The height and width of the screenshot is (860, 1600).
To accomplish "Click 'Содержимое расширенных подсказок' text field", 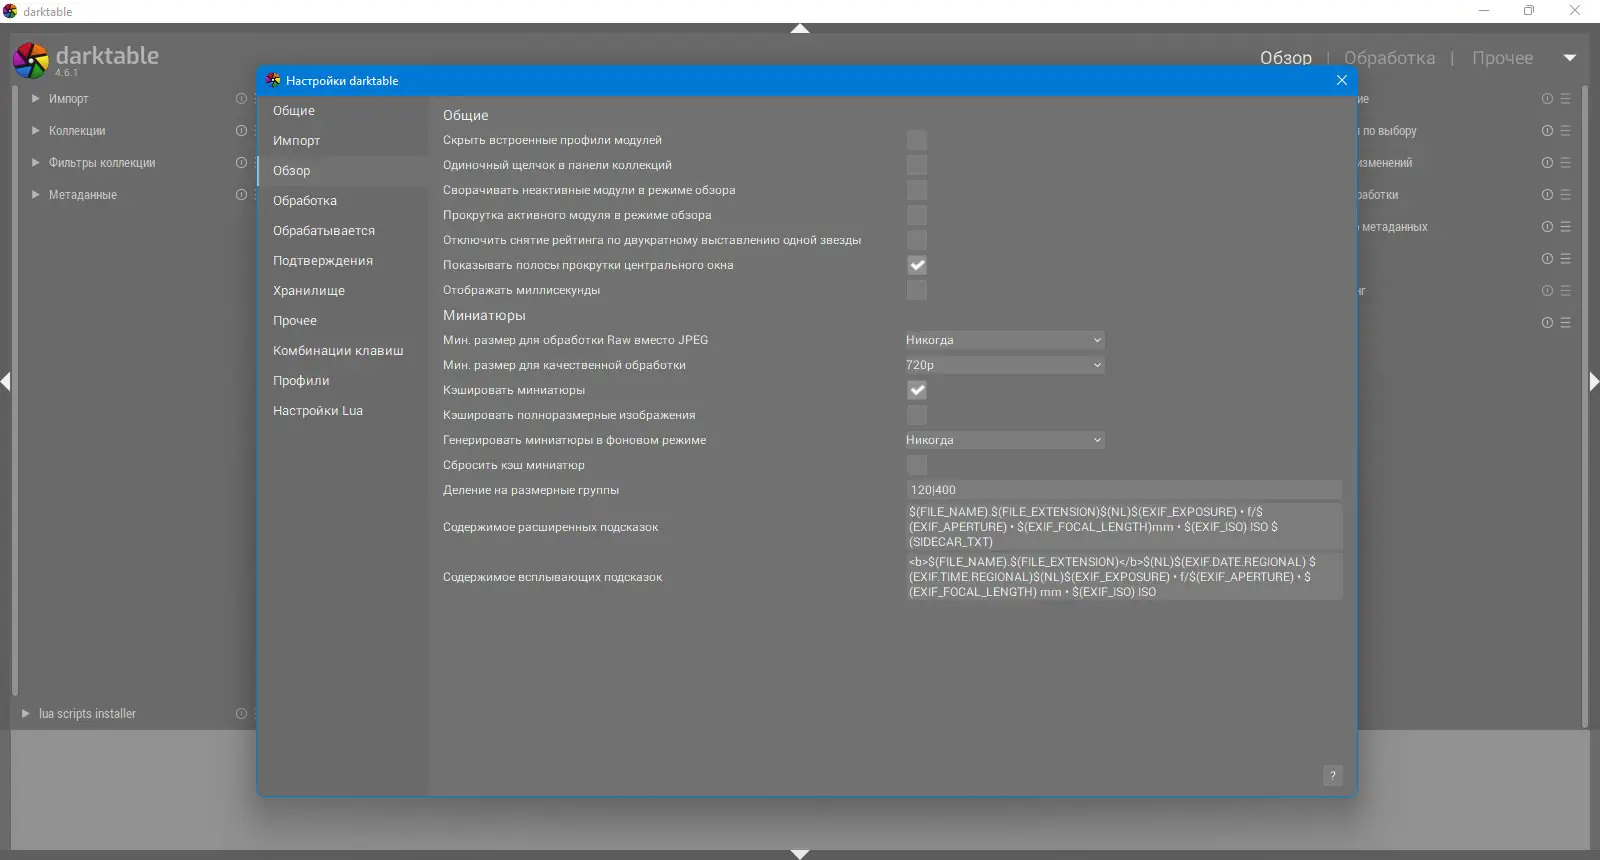I will pos(1124,527).
